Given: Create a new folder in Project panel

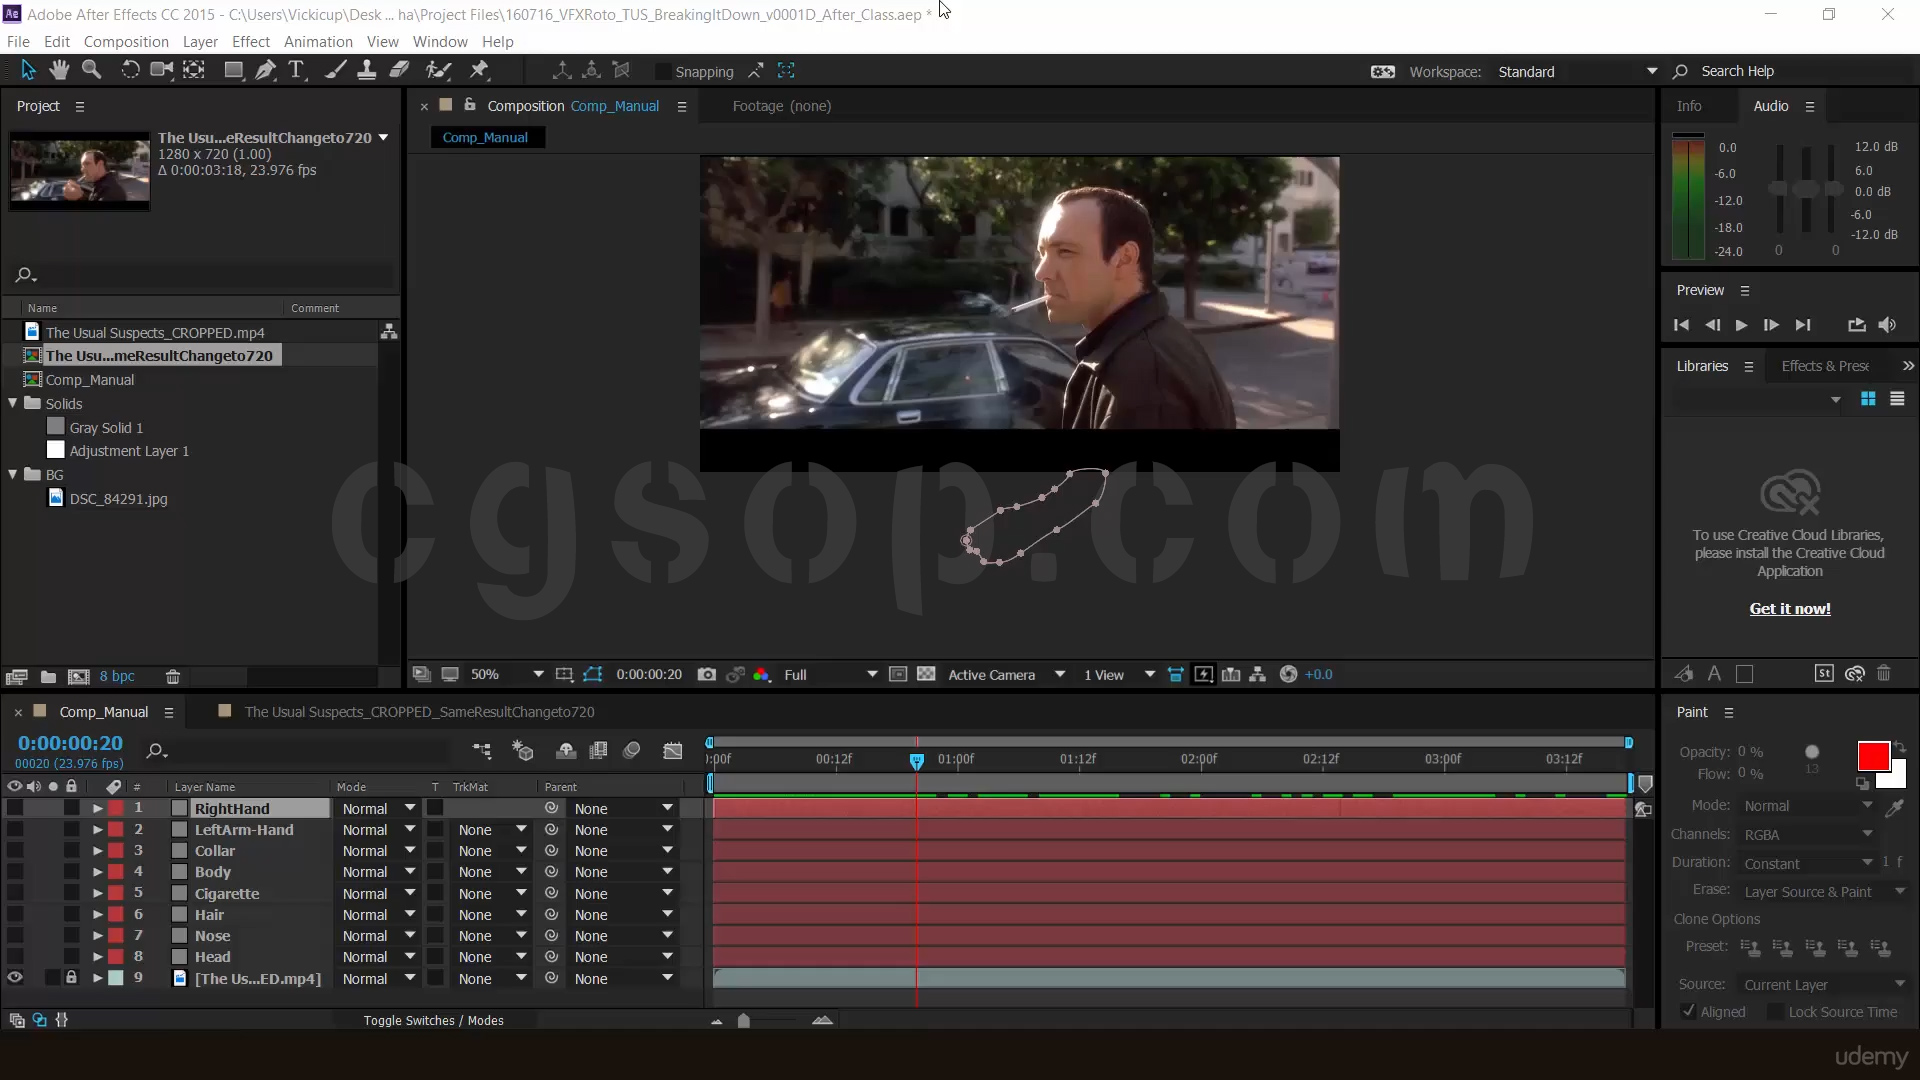Looking at the screenshot, I should [x=48, y=677].
